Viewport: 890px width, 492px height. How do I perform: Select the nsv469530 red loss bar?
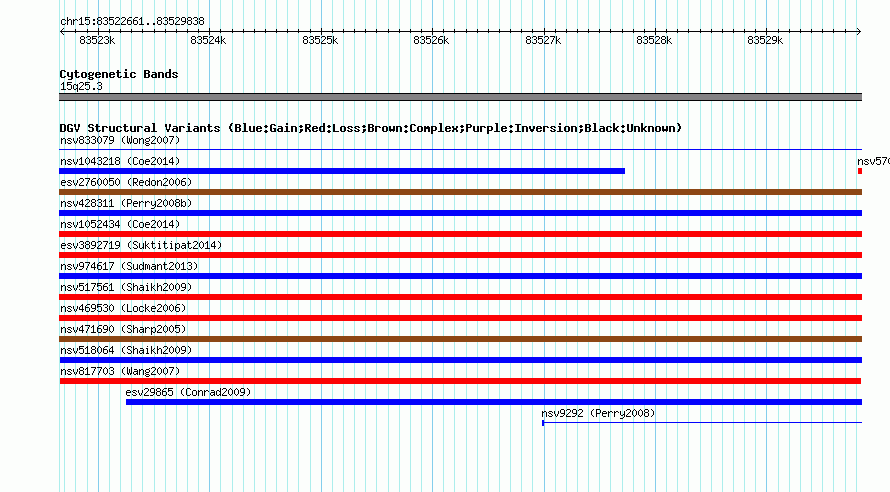(460, 318)
